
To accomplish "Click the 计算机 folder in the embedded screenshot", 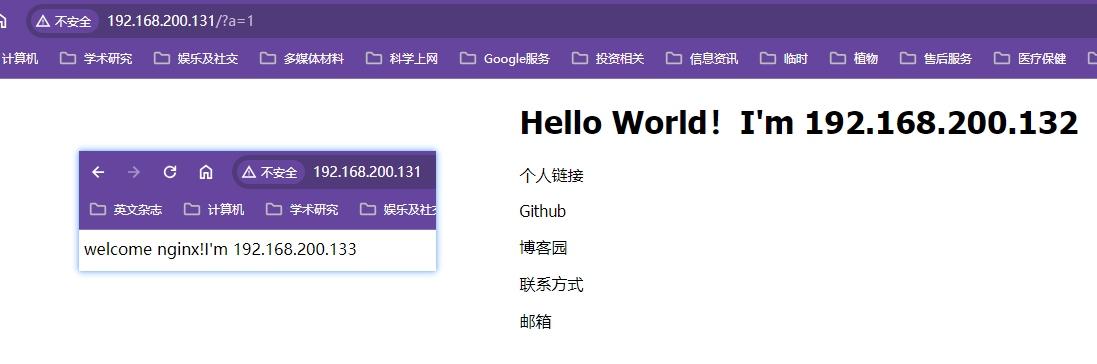I will coord(214,209).
